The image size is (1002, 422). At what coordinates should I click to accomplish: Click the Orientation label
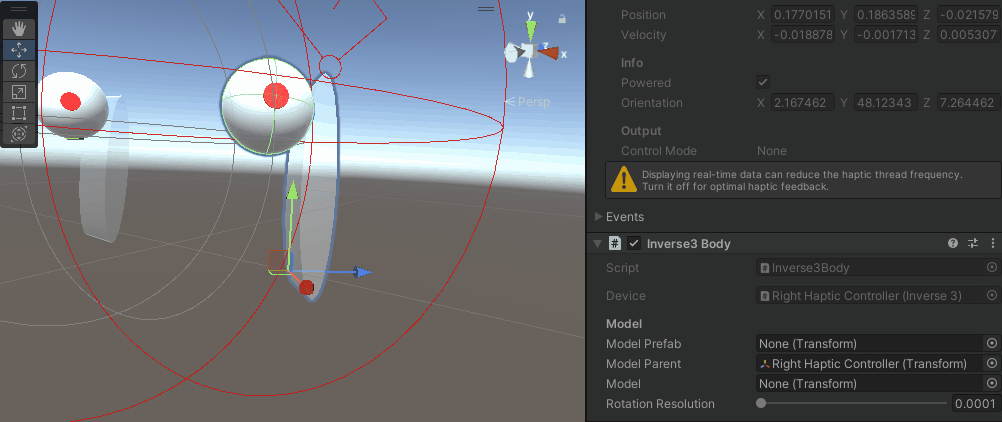(x=652, y=102)
